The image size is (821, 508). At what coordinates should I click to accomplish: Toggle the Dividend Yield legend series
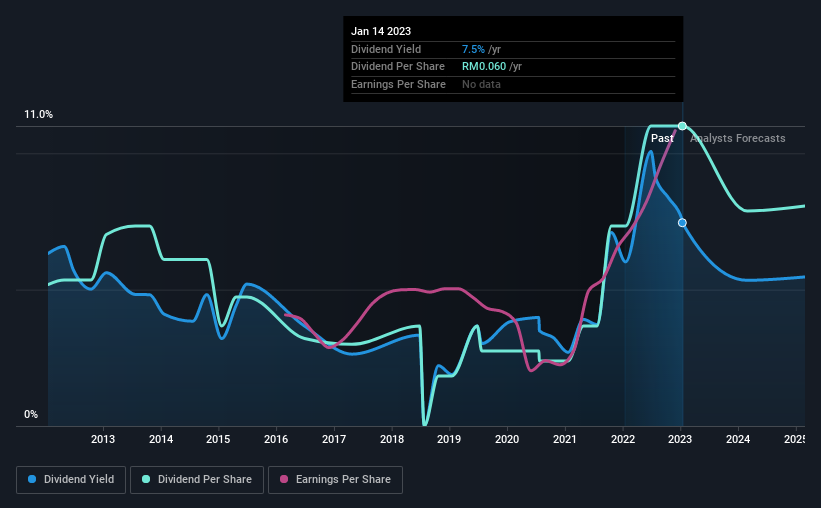coord(71,479)
